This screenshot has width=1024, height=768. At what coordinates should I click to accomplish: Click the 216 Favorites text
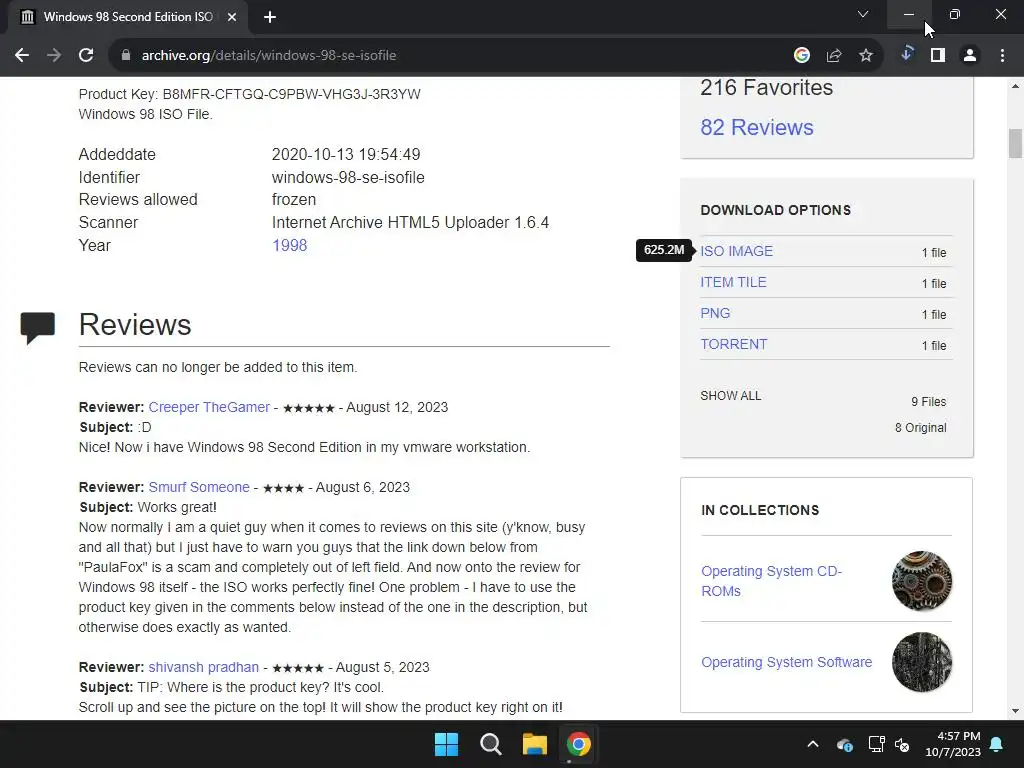(x=767, y=88)
